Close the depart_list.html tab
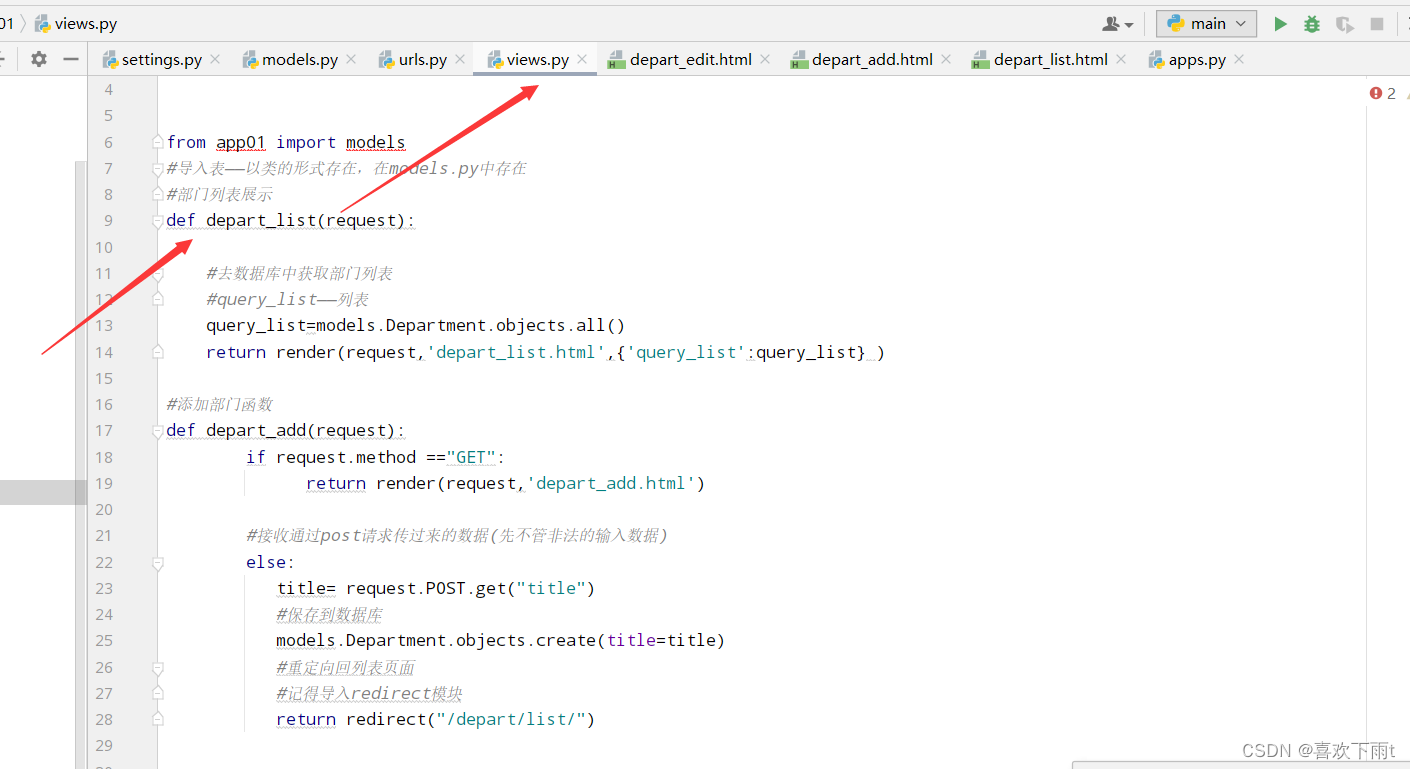The height and width of the screenshot is (769, 1410). pyautogui.click(x=1121, y=59)
